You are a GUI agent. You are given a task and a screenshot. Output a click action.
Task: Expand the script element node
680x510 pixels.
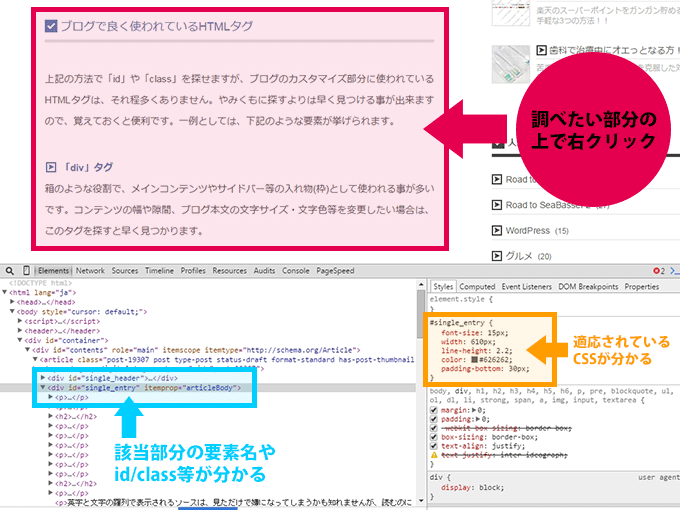(20, 321)
